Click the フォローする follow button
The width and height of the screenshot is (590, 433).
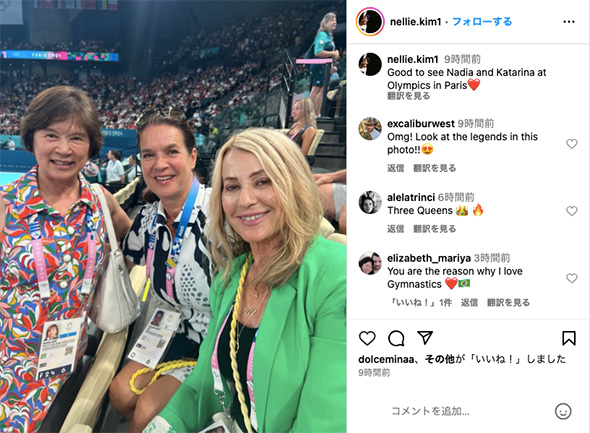482,22
